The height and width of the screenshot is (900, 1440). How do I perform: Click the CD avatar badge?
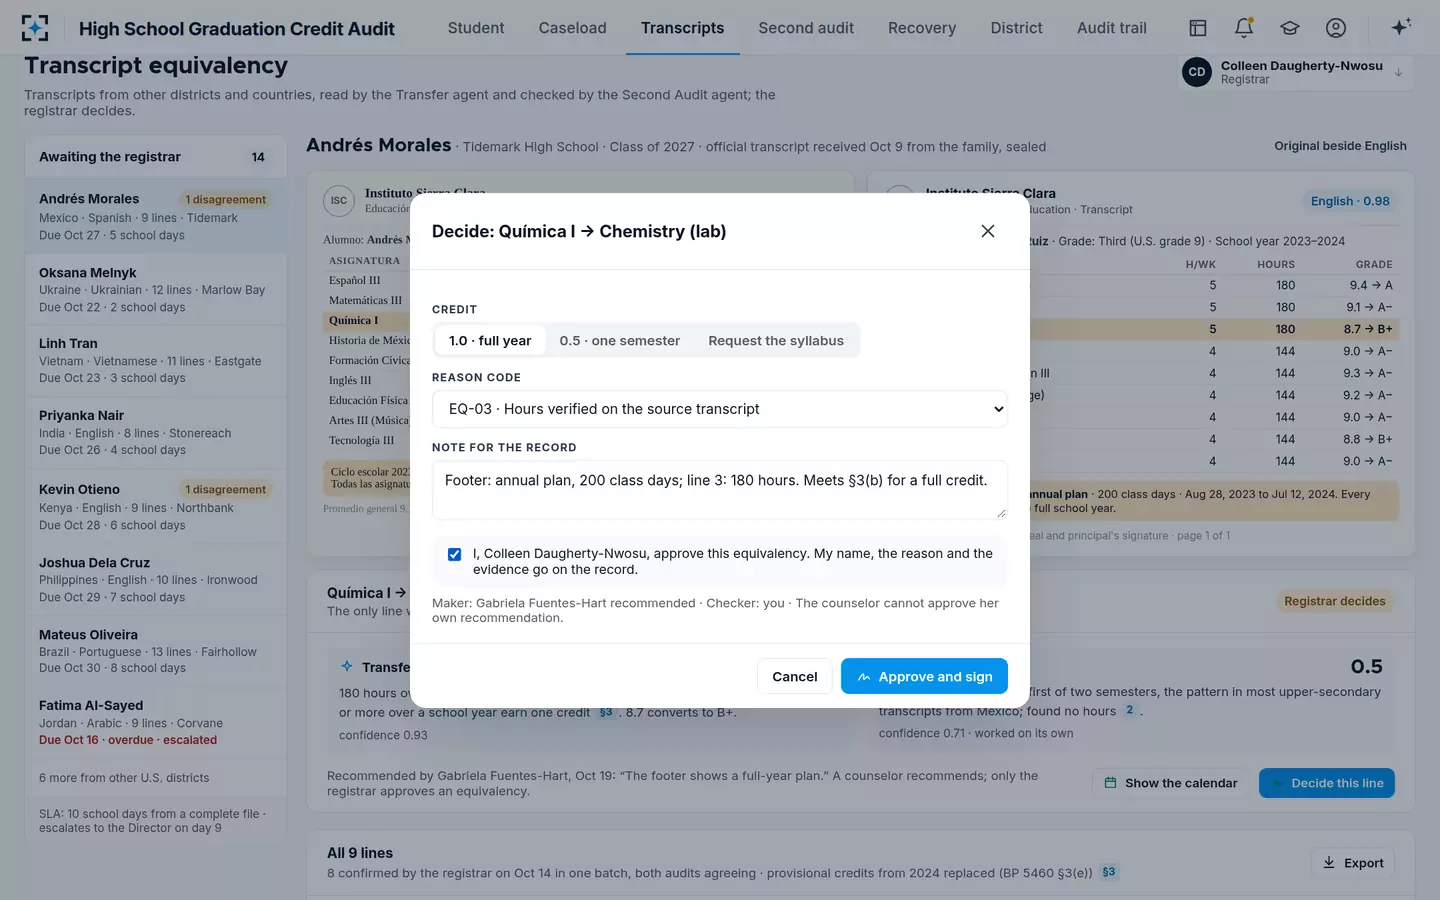pos(1197,72)
